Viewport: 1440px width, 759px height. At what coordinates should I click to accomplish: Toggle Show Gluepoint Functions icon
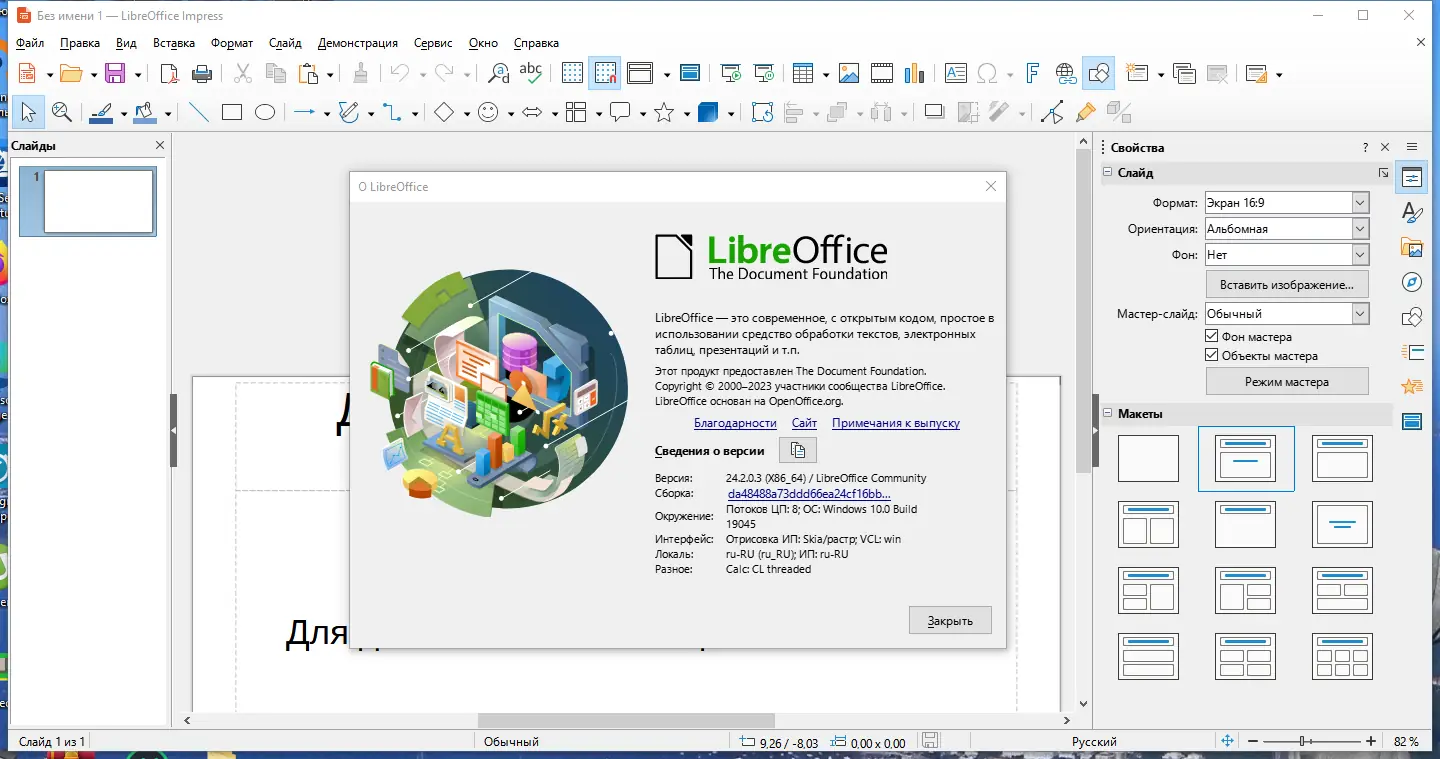coord(1085,113)
